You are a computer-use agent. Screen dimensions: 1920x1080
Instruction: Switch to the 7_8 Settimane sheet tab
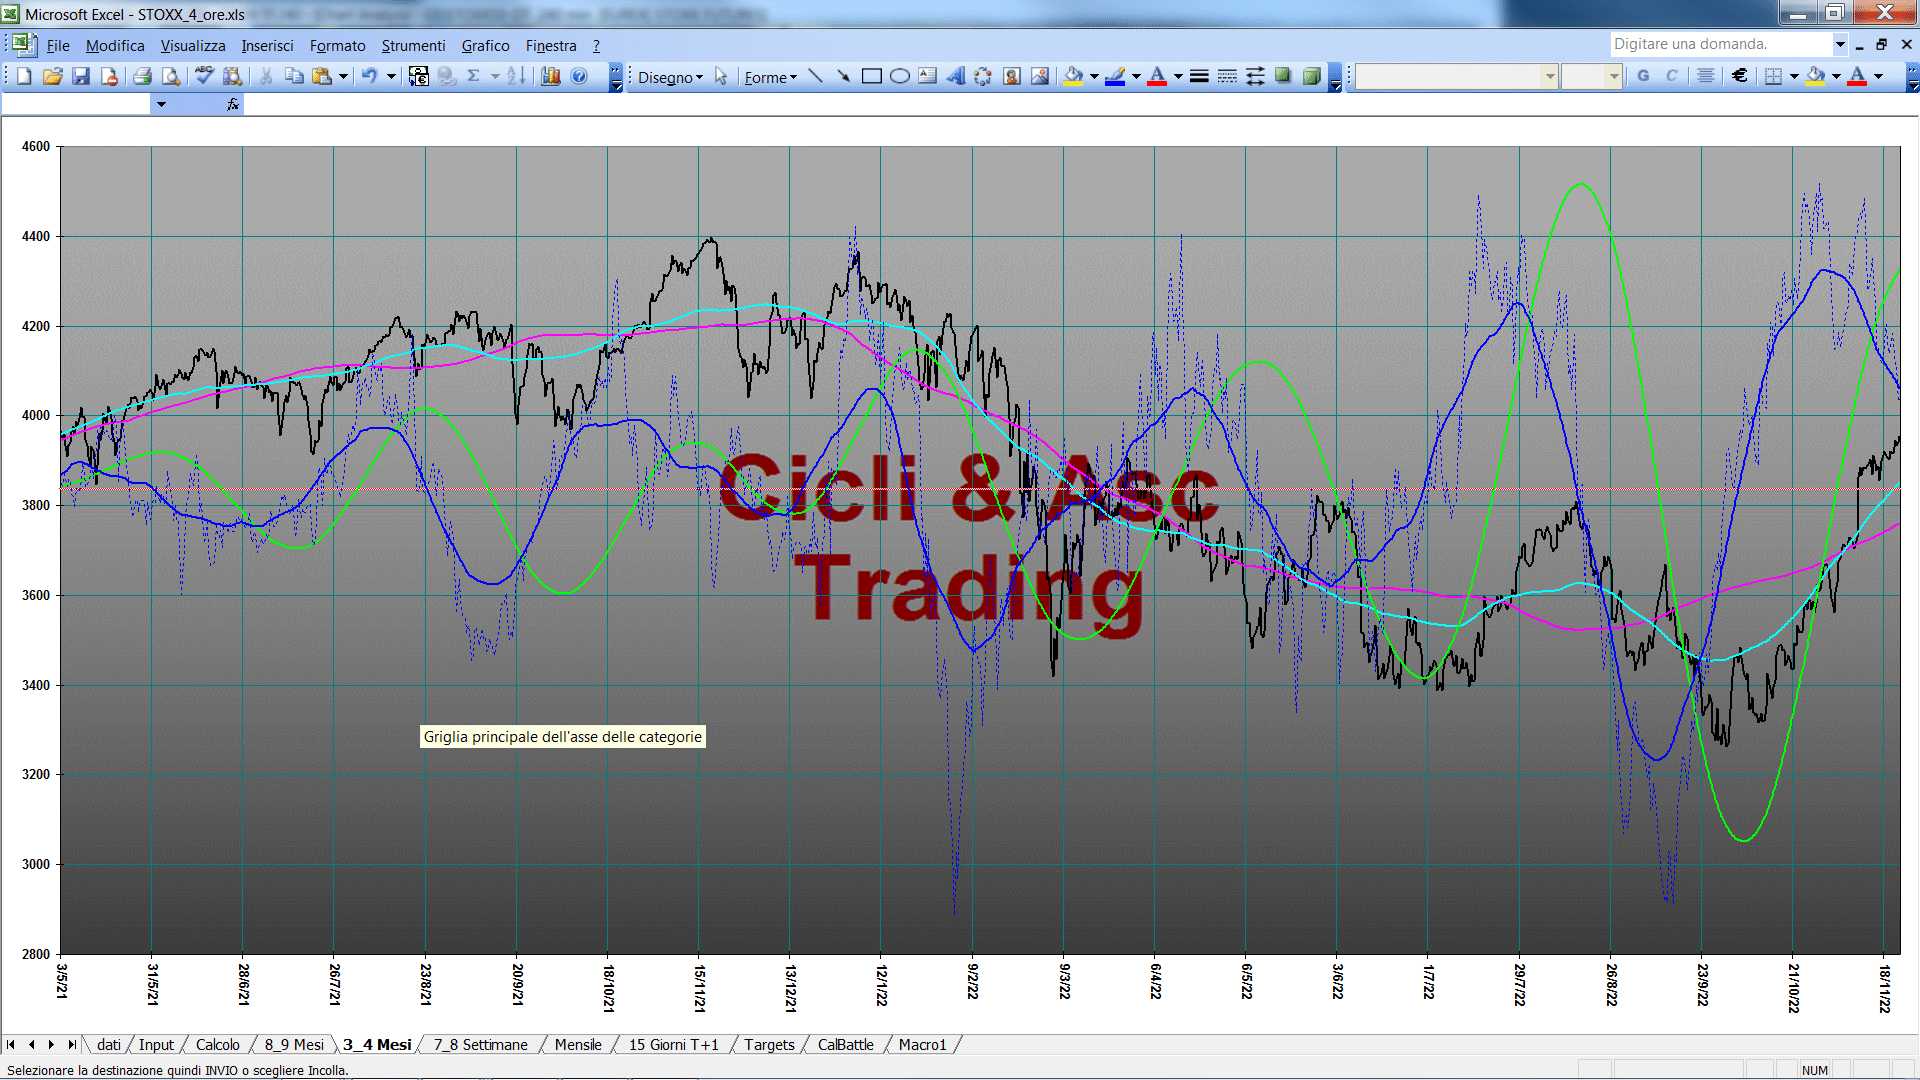click(480, 1044)
